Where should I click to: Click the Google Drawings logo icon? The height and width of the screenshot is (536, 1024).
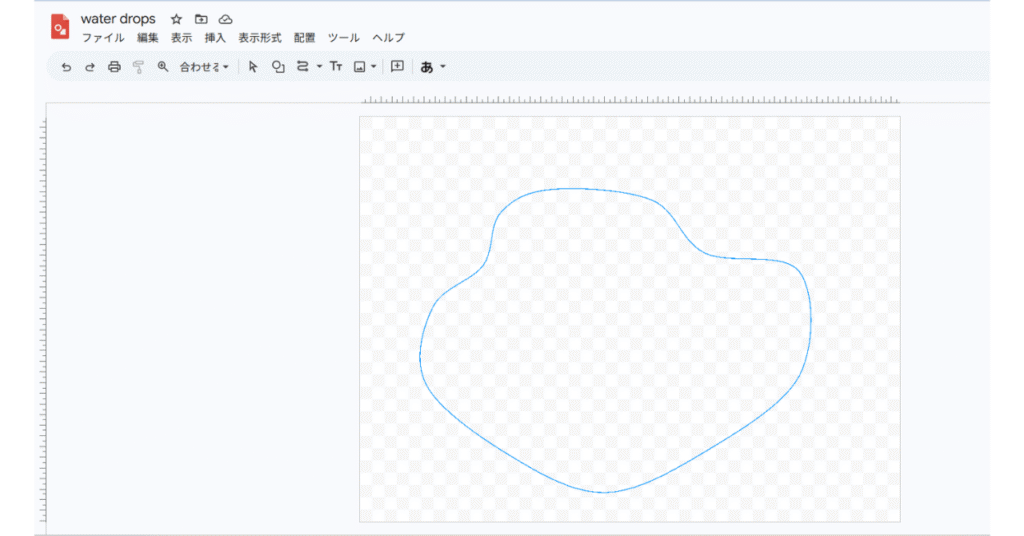pos(60,27)
